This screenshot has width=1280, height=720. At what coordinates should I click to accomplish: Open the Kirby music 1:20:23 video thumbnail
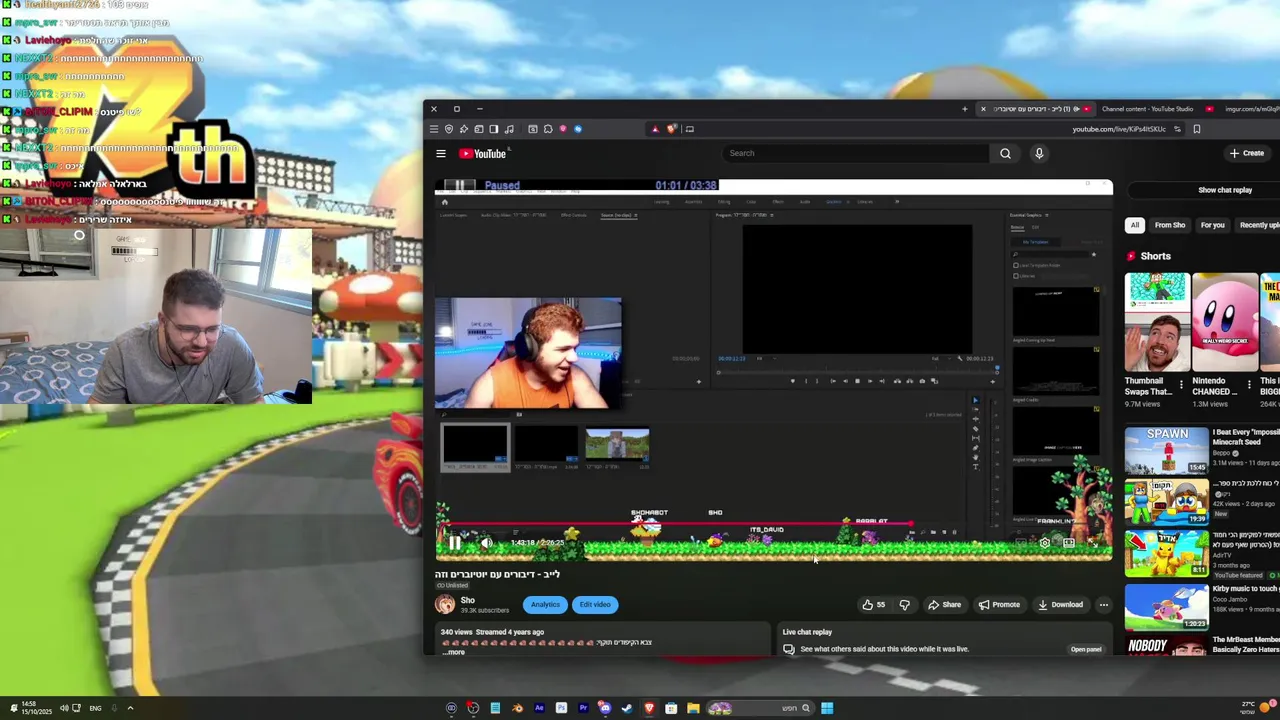1166,605
